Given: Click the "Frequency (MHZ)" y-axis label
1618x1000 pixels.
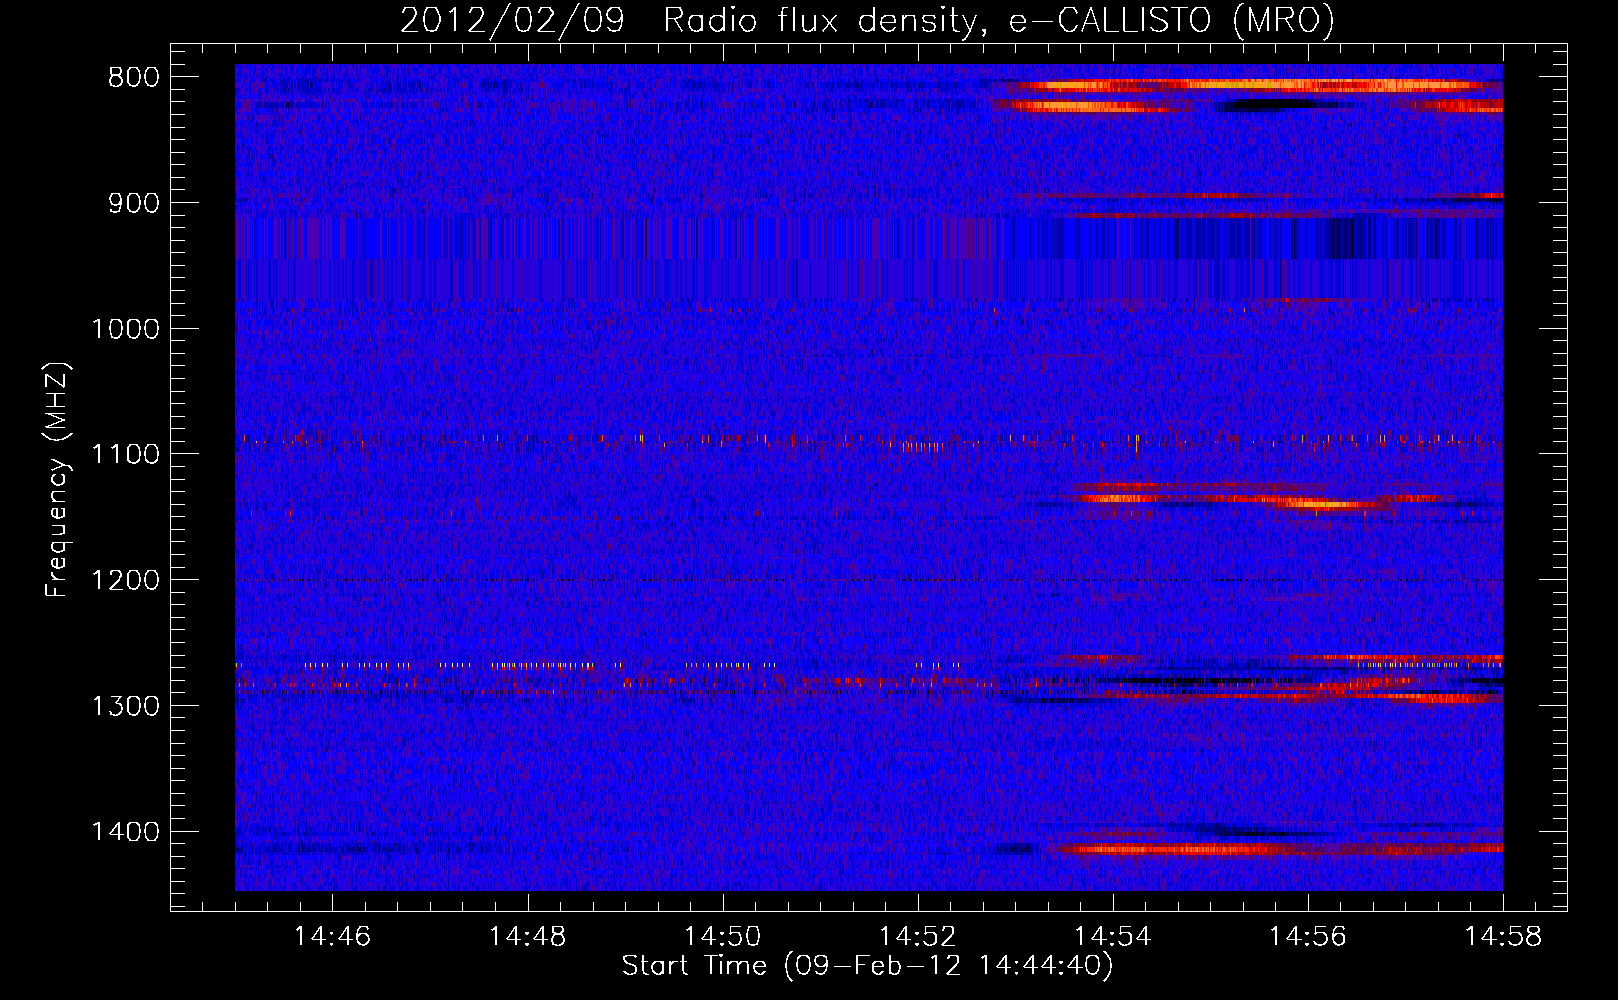Looking at the screenshot, I should pyautogui.click(x=57, y=480).
